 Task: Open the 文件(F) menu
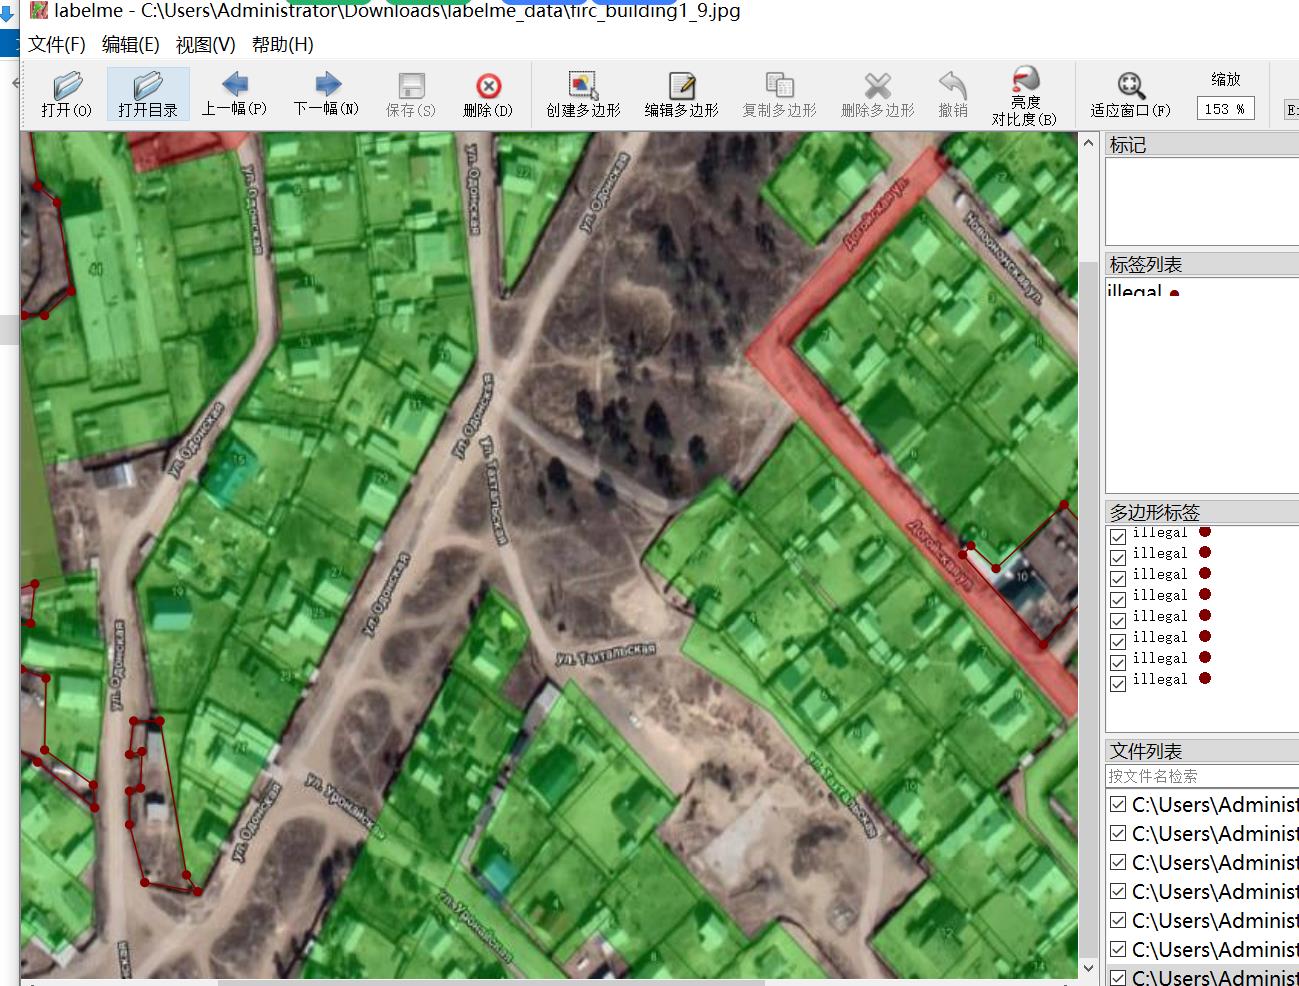coord(57,45)
